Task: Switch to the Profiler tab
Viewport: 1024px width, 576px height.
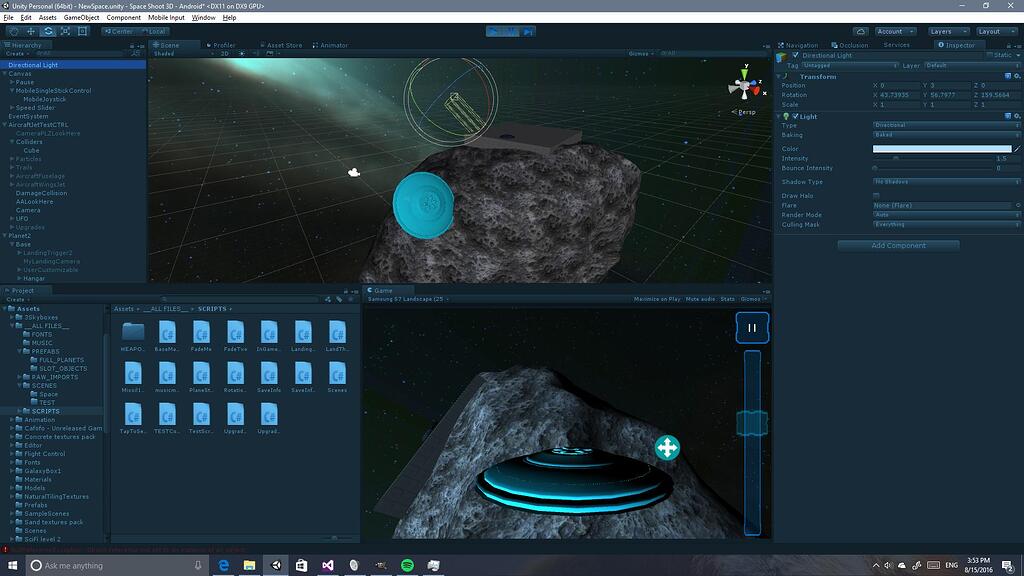Action: (x=223, y=44)
